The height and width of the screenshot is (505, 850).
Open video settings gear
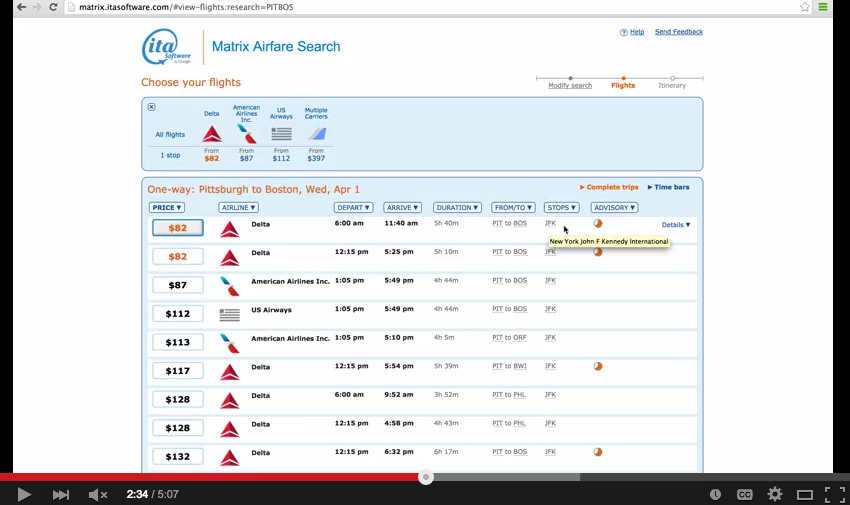(x=775, y=494)
